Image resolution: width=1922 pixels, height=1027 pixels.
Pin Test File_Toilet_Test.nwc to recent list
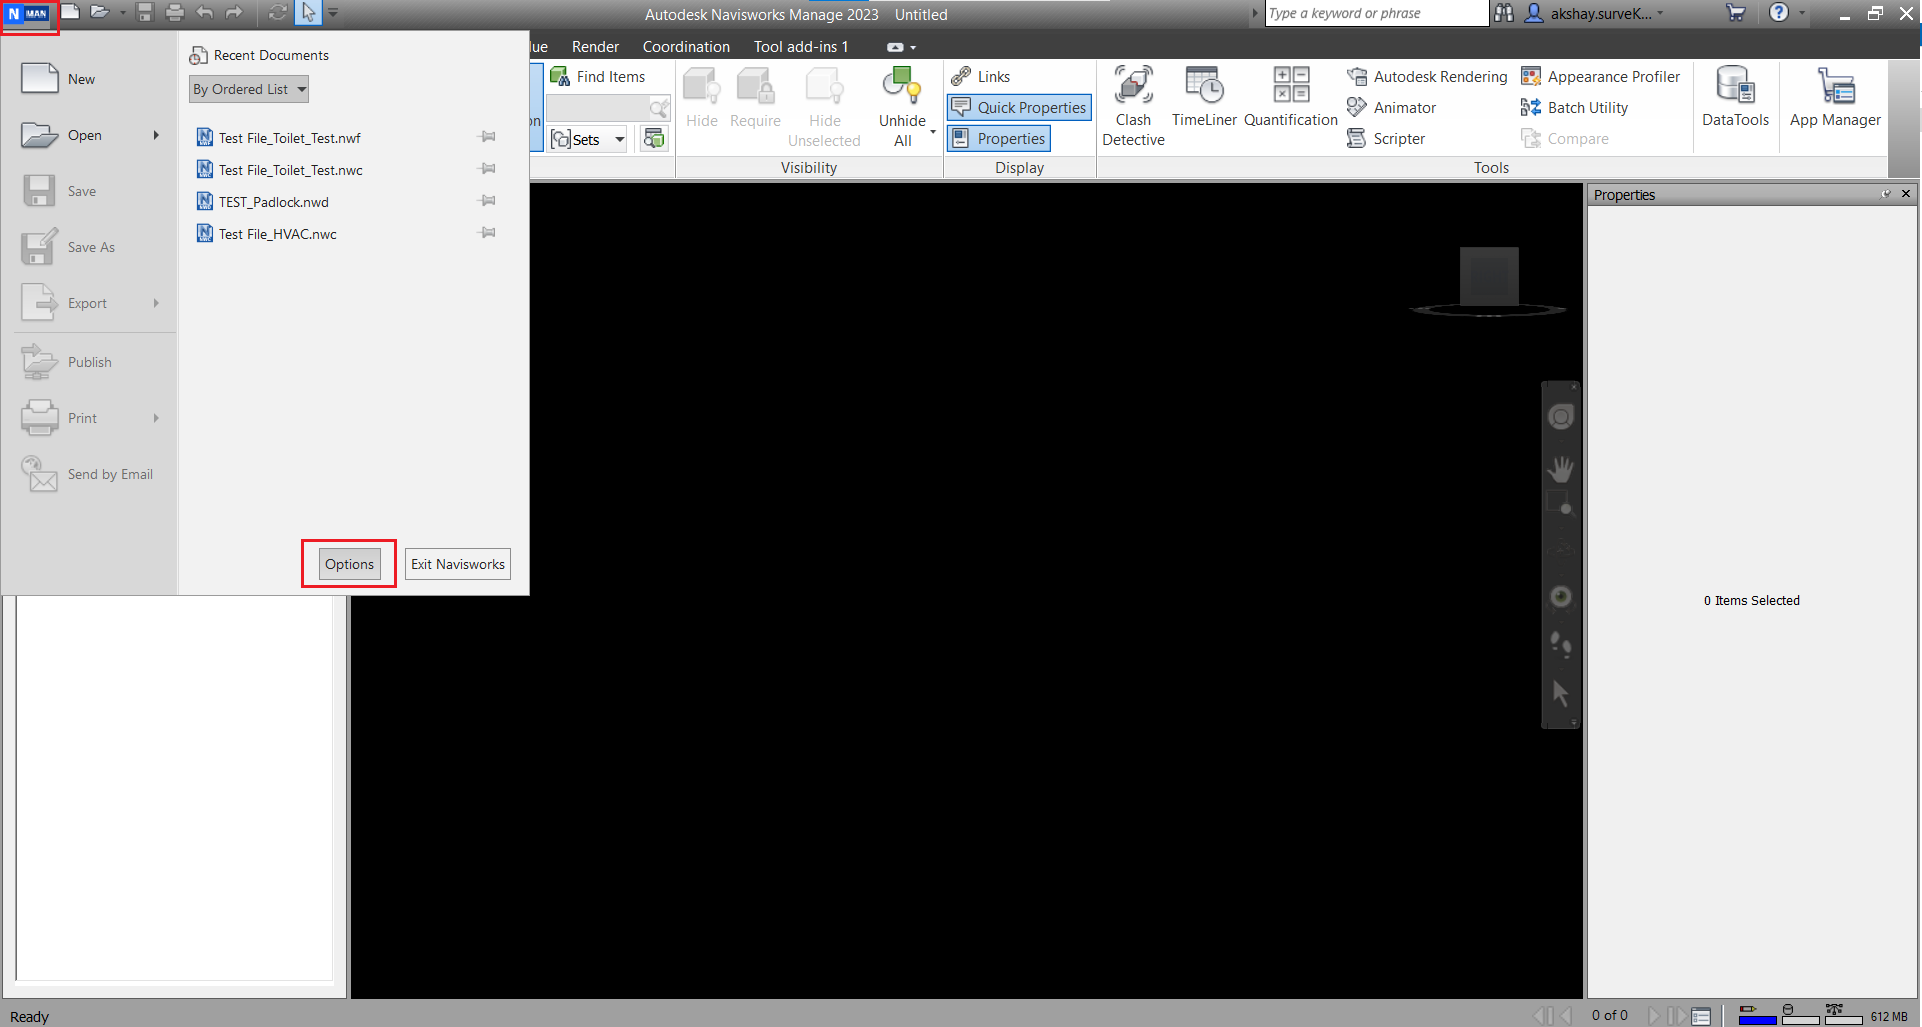click(488, 169)
